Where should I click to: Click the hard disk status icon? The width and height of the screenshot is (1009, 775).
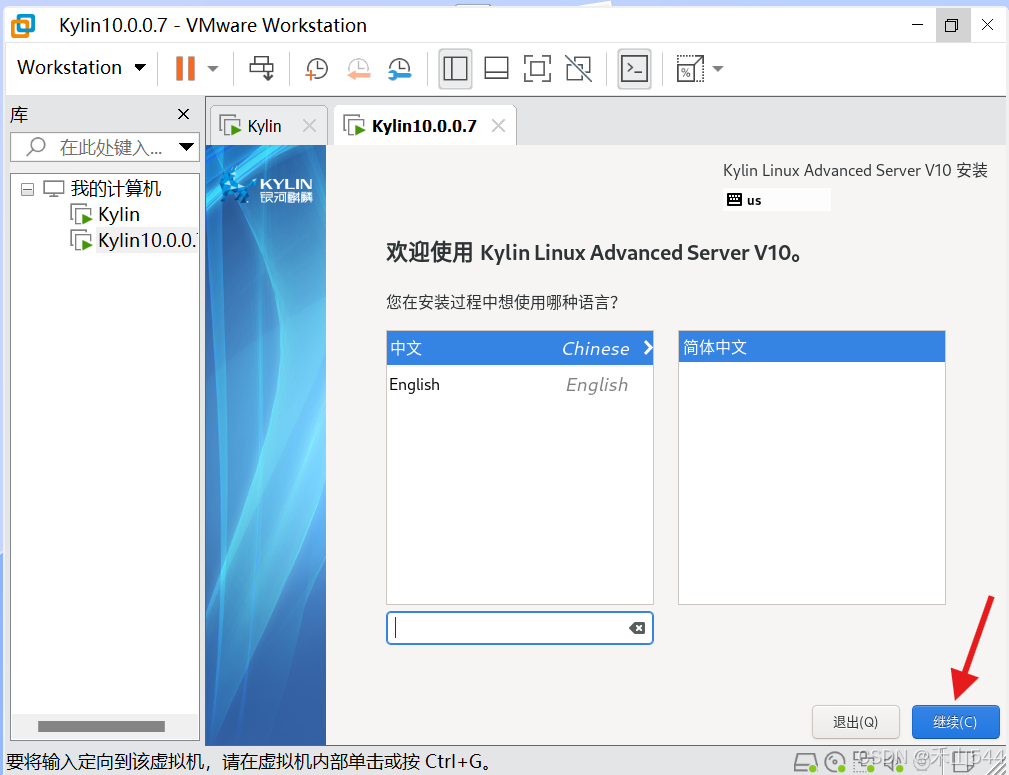805,763
